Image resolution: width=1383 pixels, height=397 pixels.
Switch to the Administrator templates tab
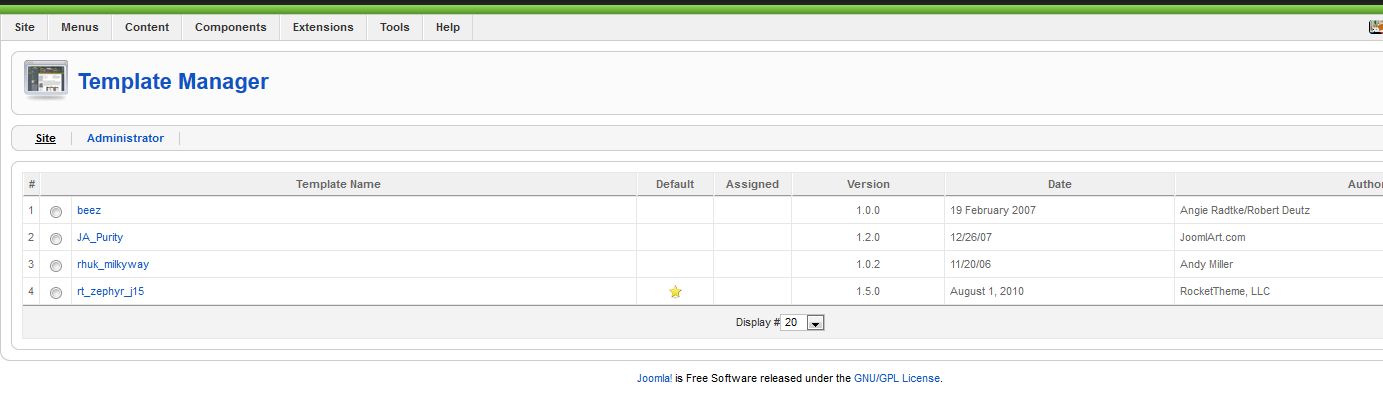(125, 138)
